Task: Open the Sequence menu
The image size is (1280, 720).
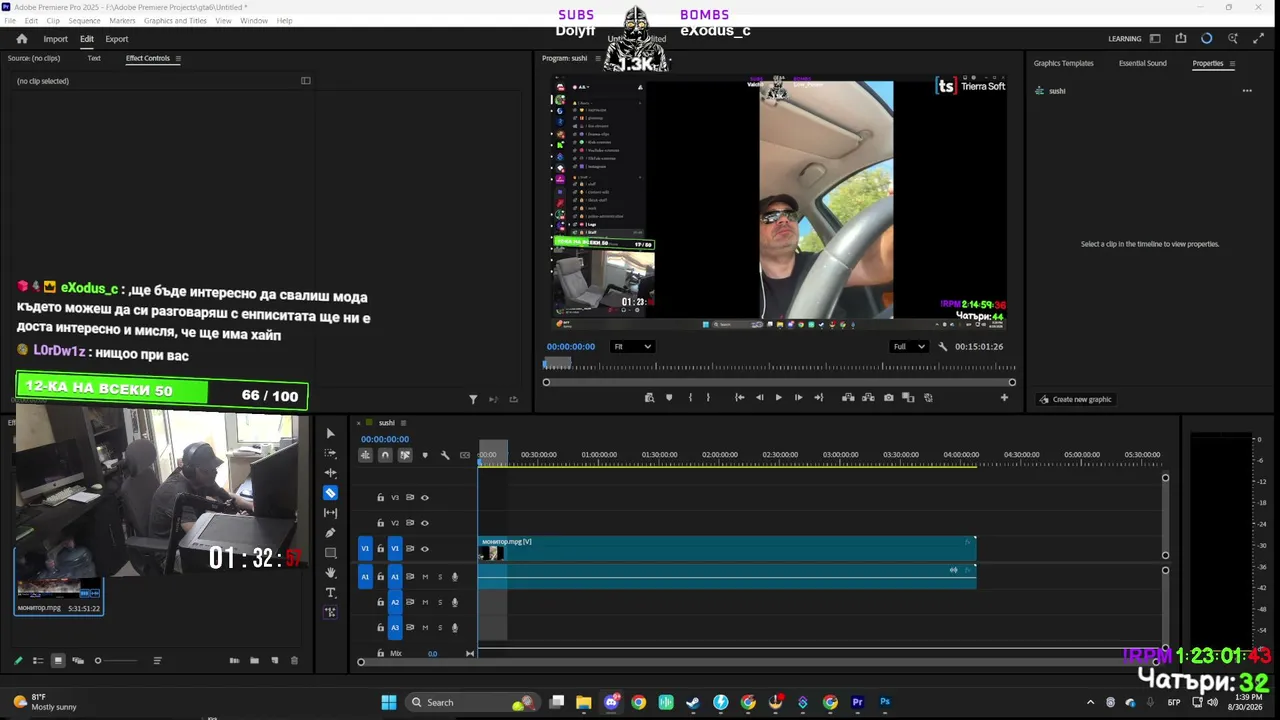Action: [84, 21]
